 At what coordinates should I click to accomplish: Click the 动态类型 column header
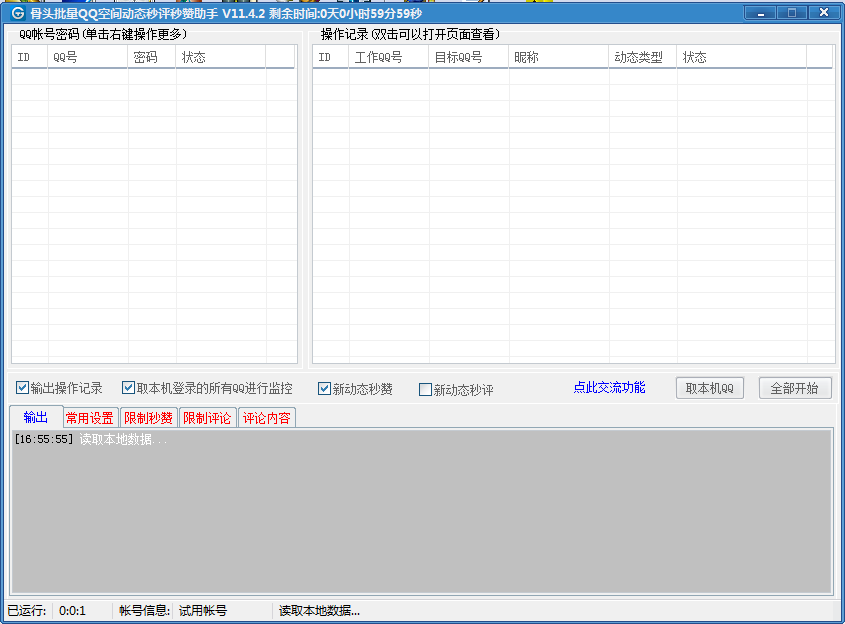(x=643, y=57)
